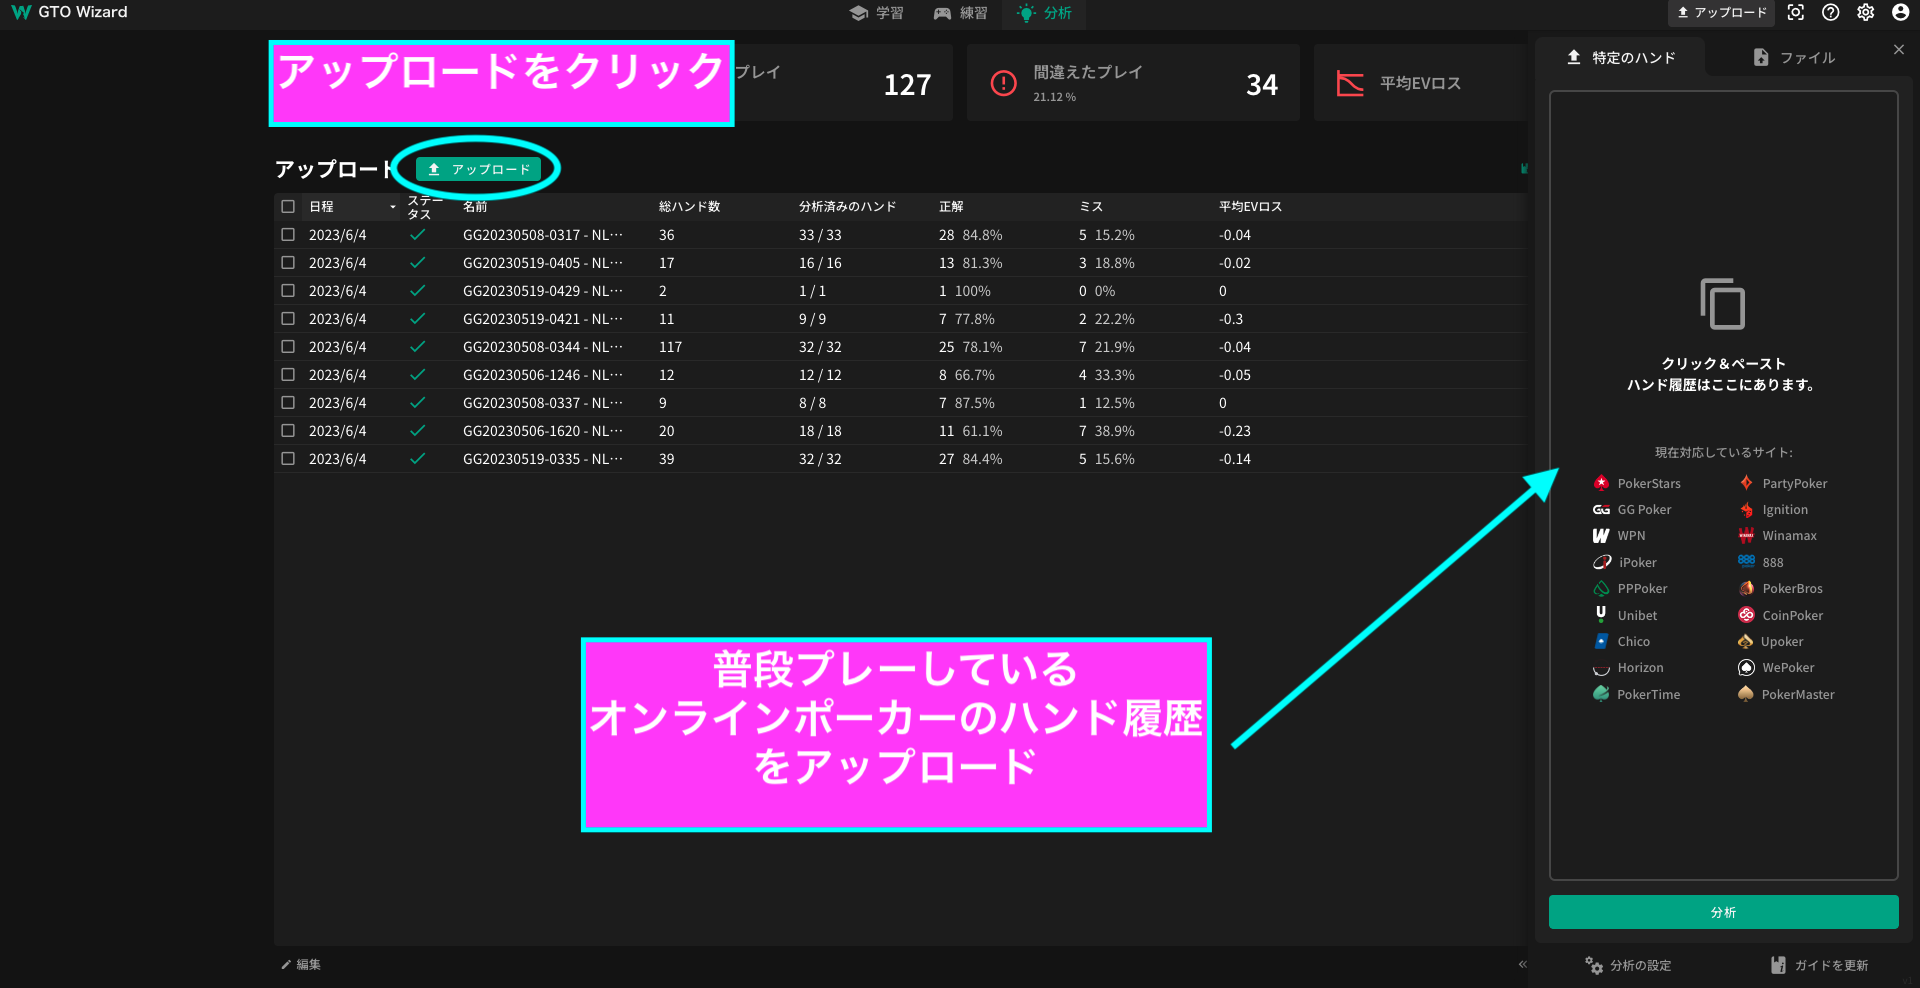Click the 間違えたプレイ warning icon

[x=1003, y=83]
